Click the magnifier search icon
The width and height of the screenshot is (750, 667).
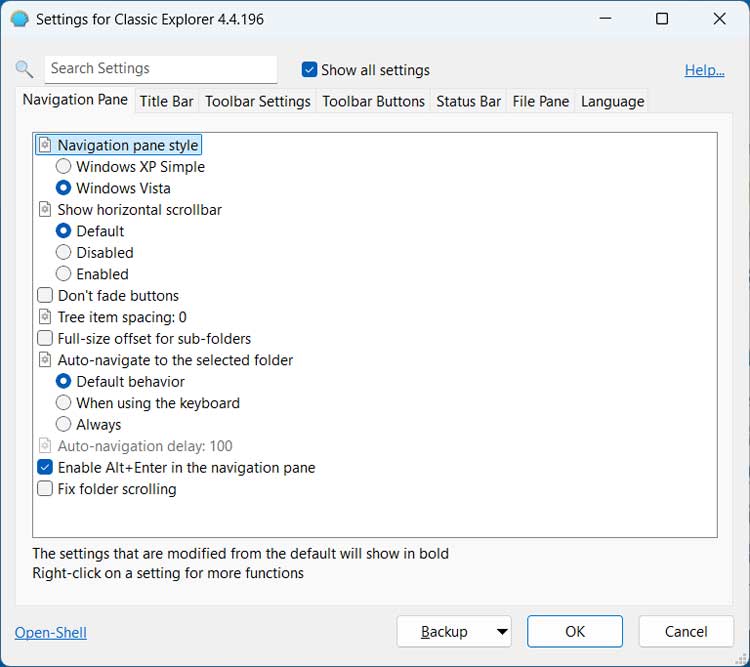click(x=24, y=69)
